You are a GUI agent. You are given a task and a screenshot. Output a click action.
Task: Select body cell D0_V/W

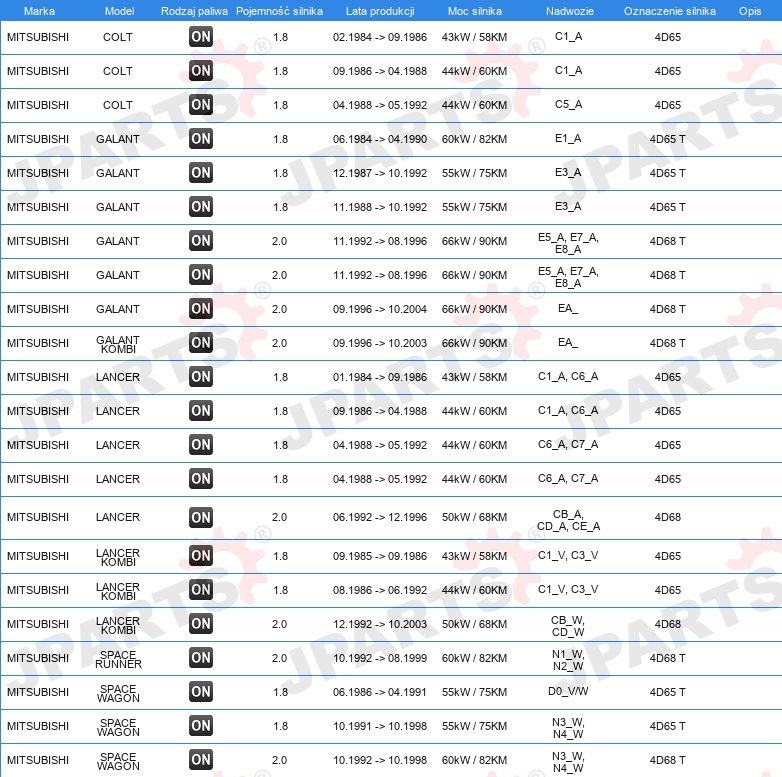tap(568, 691)
